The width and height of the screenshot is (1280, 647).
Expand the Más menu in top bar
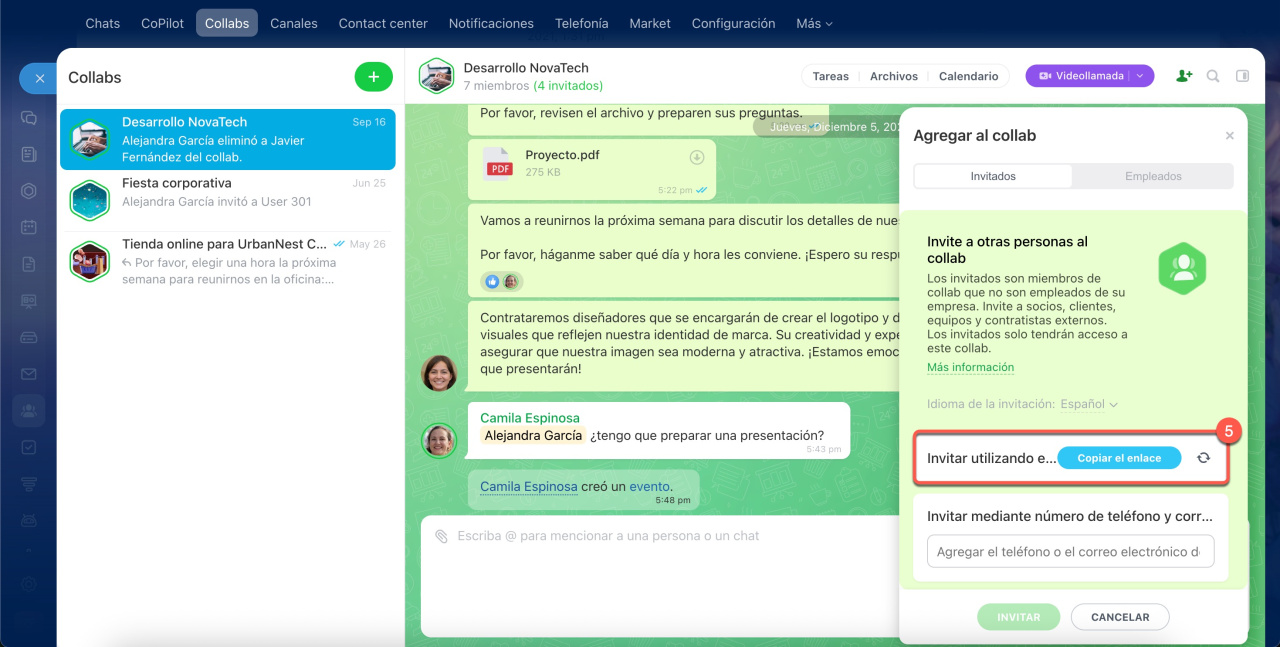pyautogui.click(x=813, y=23)
